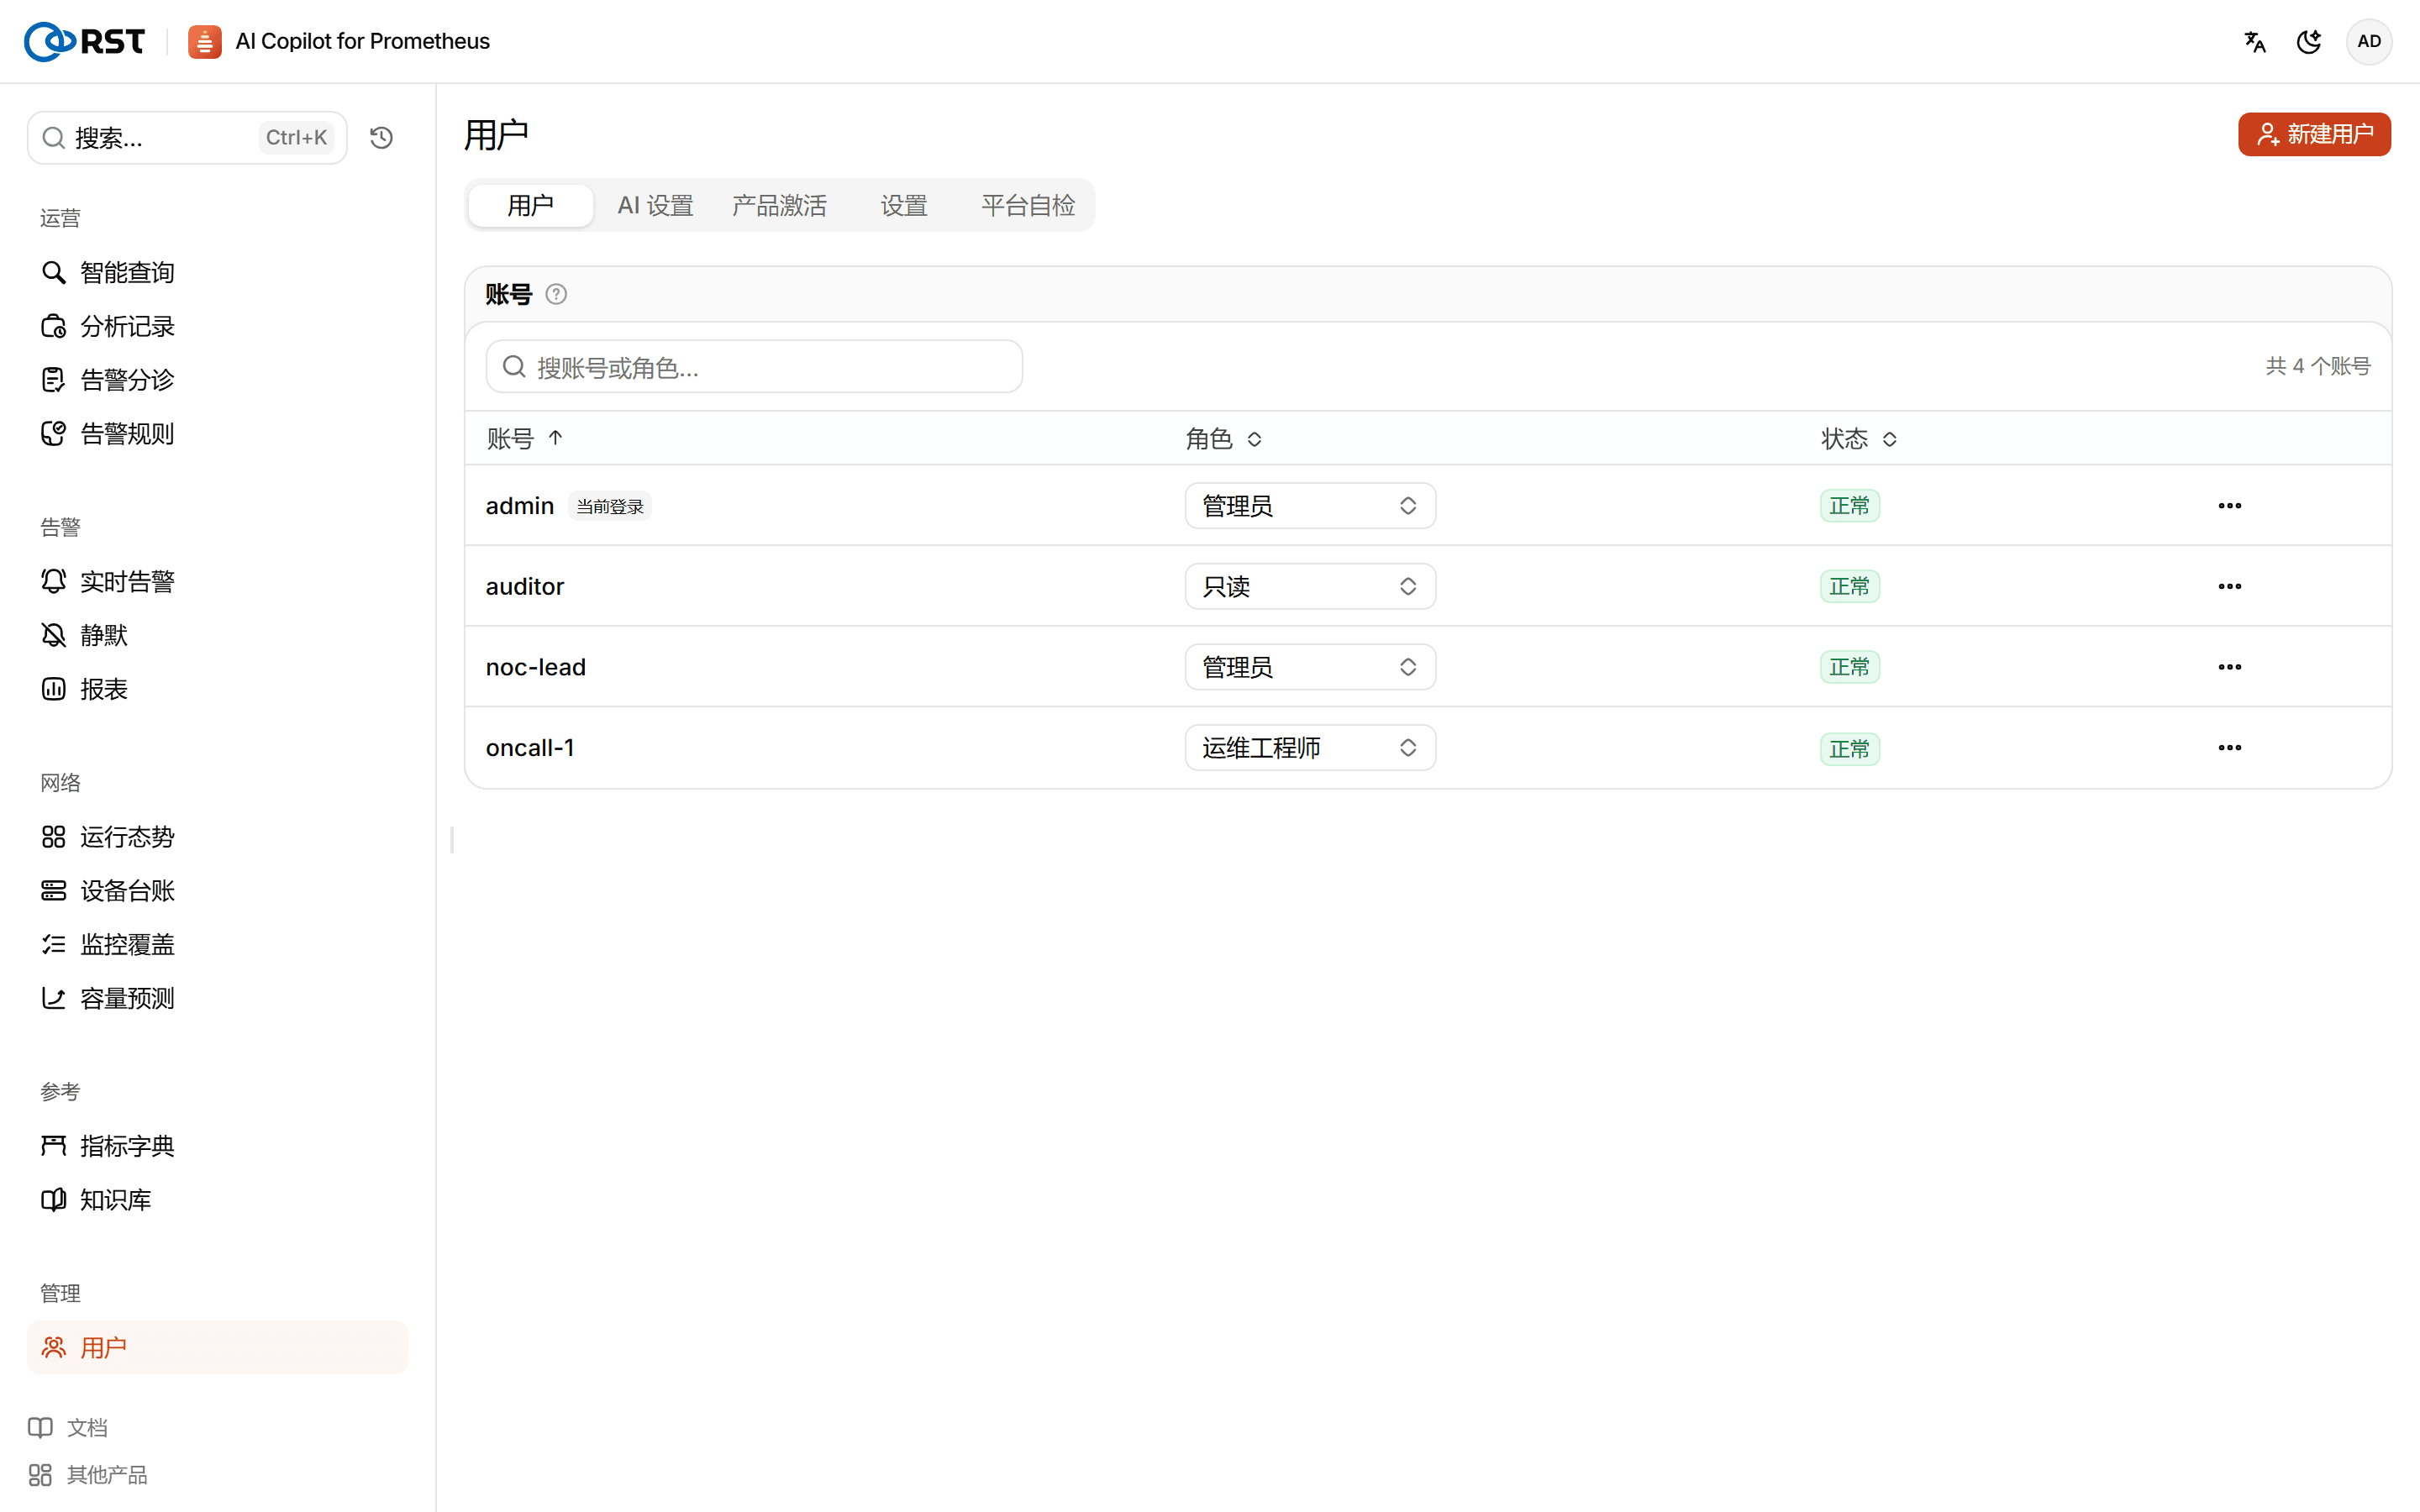Screen dimensions: 2420x1512
Task: Switch to the 平台自检 tab
Action: click(x=1028, y=205)
